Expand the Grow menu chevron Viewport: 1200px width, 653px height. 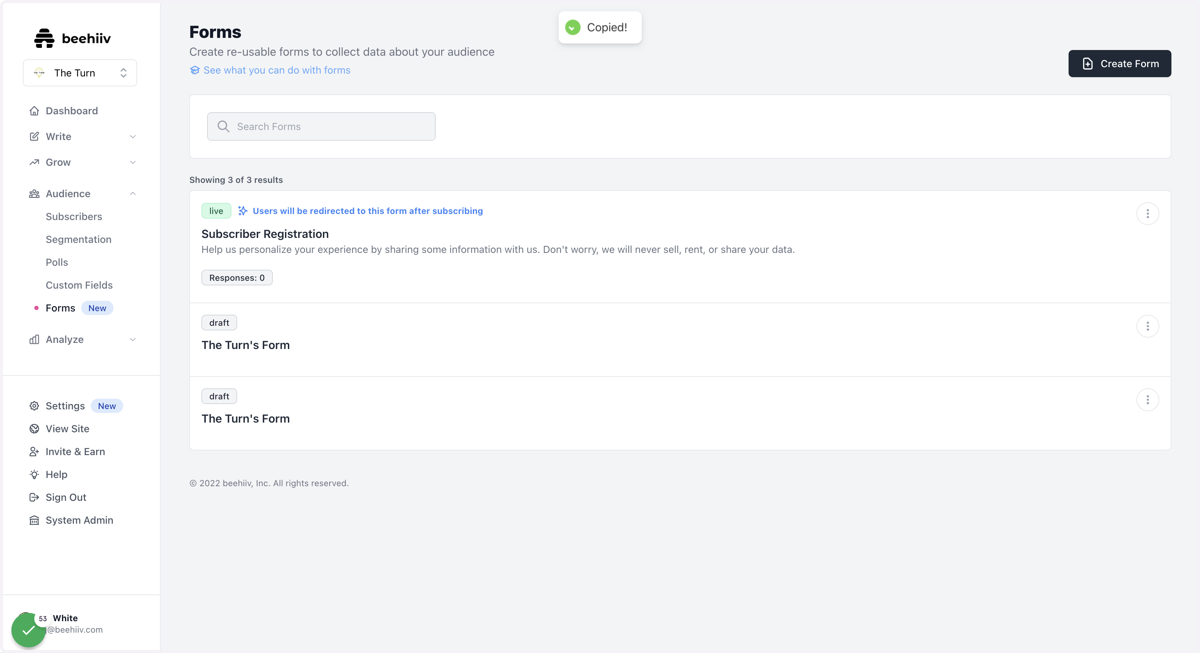click(133, 162)
